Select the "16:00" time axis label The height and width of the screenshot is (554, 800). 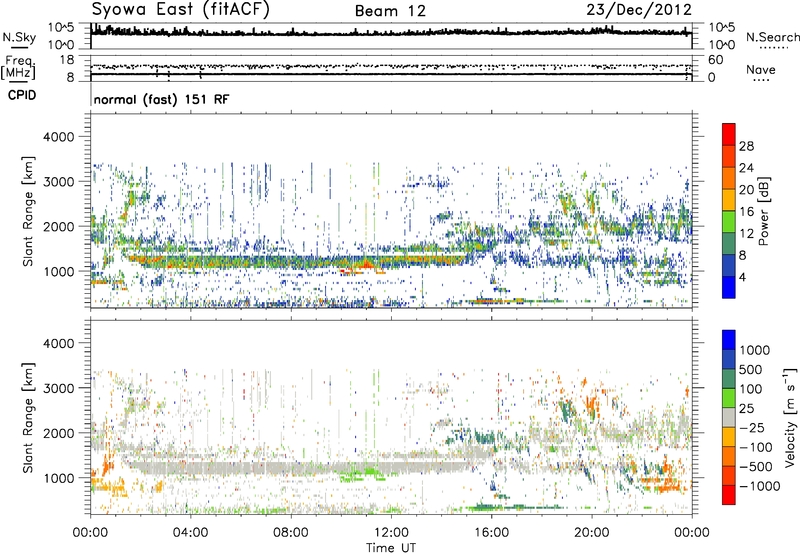(x=491, y=533)
